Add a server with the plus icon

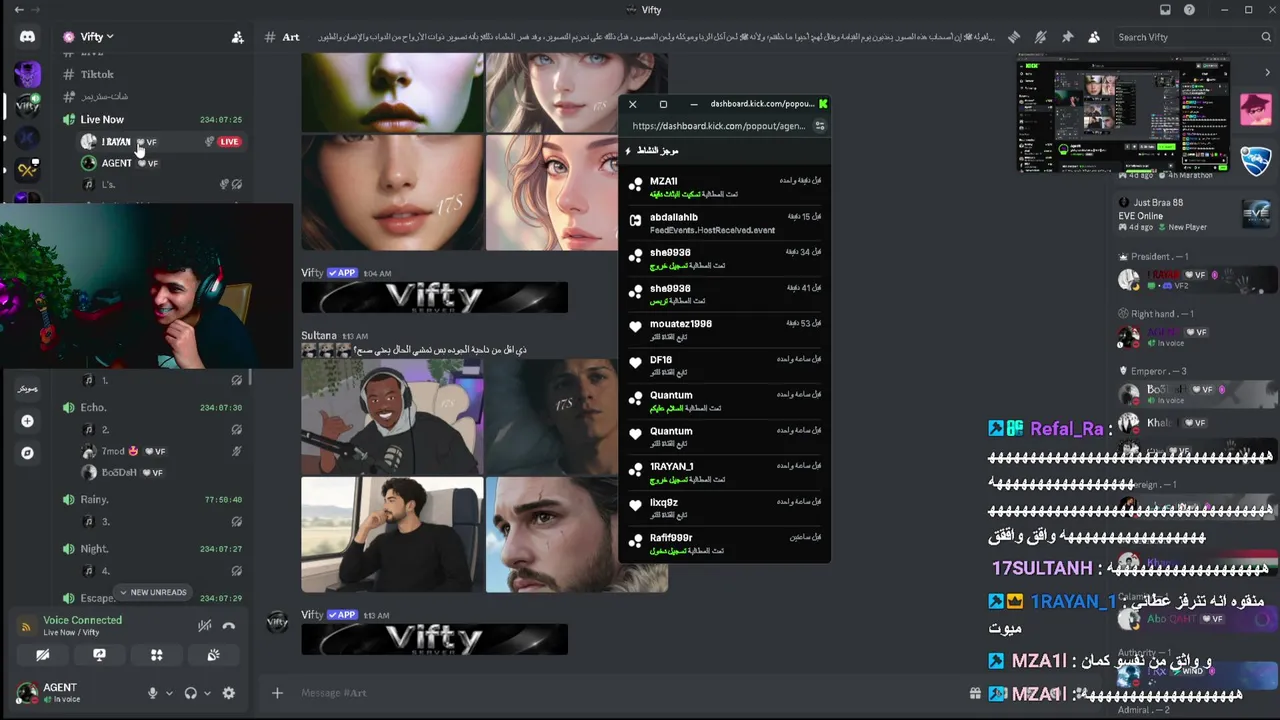click(x=27, y=421)
